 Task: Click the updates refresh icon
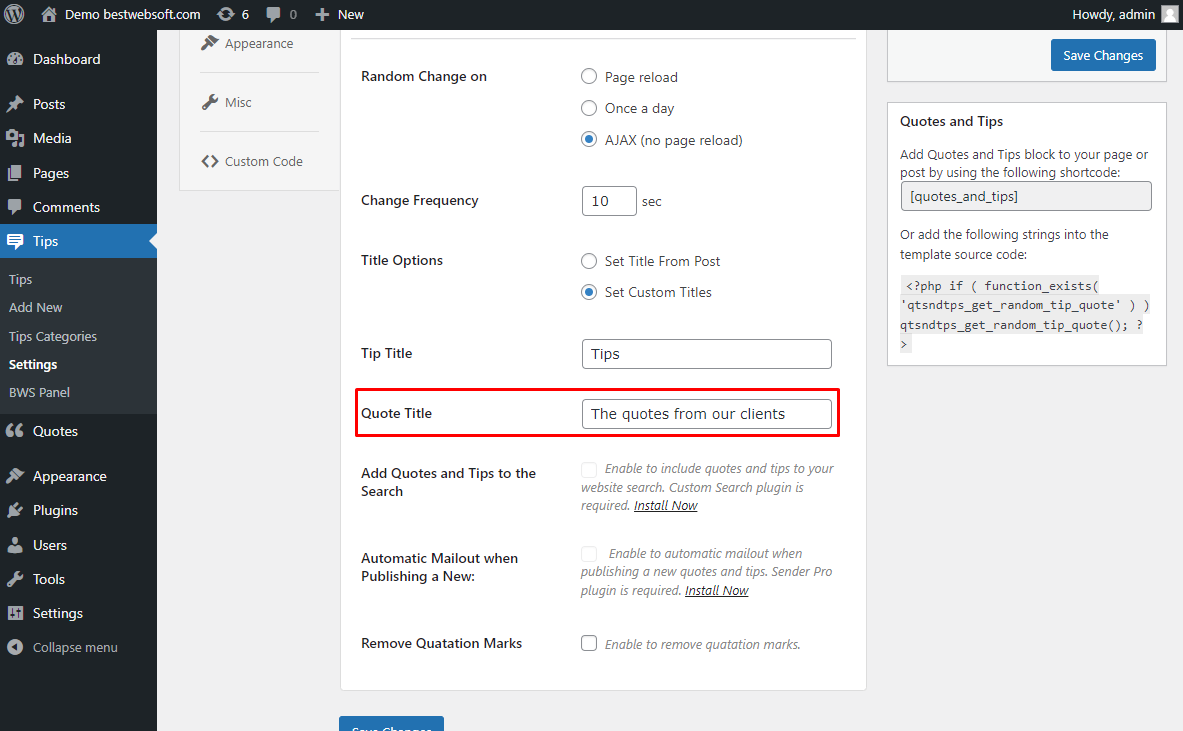pyautogui.click(x=226, y=14)
